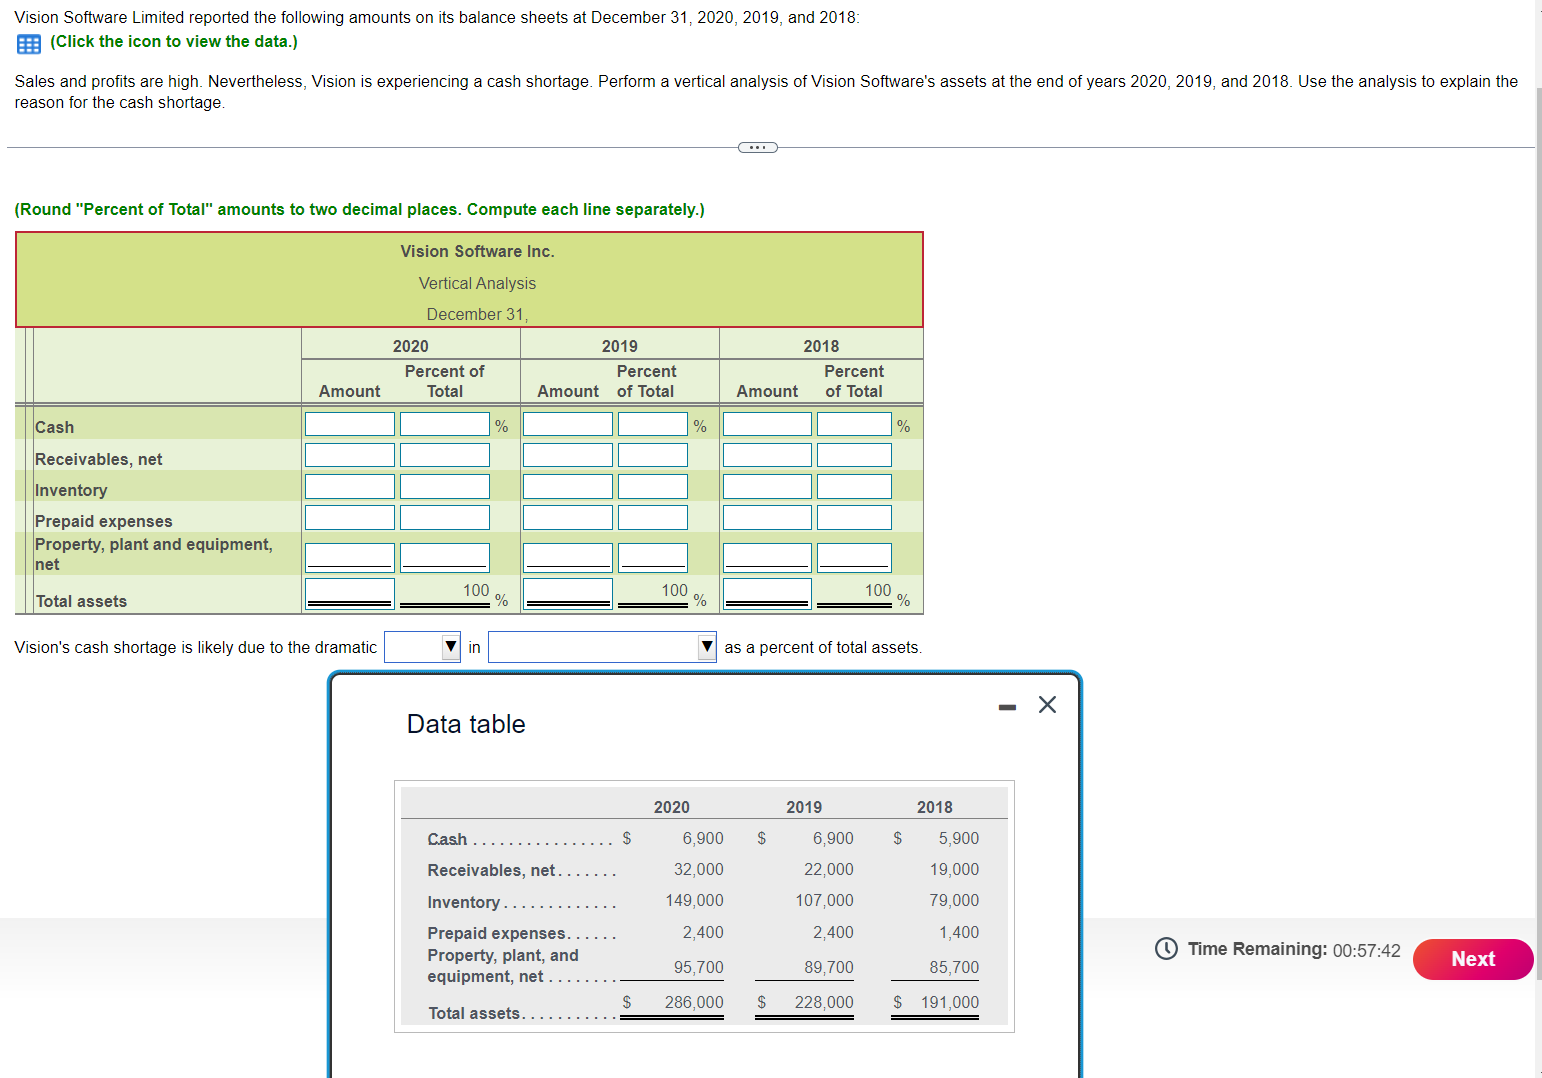The height and width of the screenshot is (1078, 1542).
Task: Click the 149,000 Inventory 2020 value in Data table
Action: 694,901
